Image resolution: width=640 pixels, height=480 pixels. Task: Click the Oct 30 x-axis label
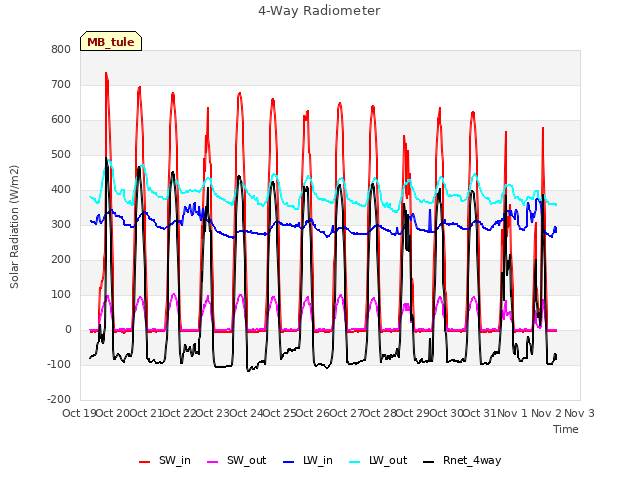446,413
